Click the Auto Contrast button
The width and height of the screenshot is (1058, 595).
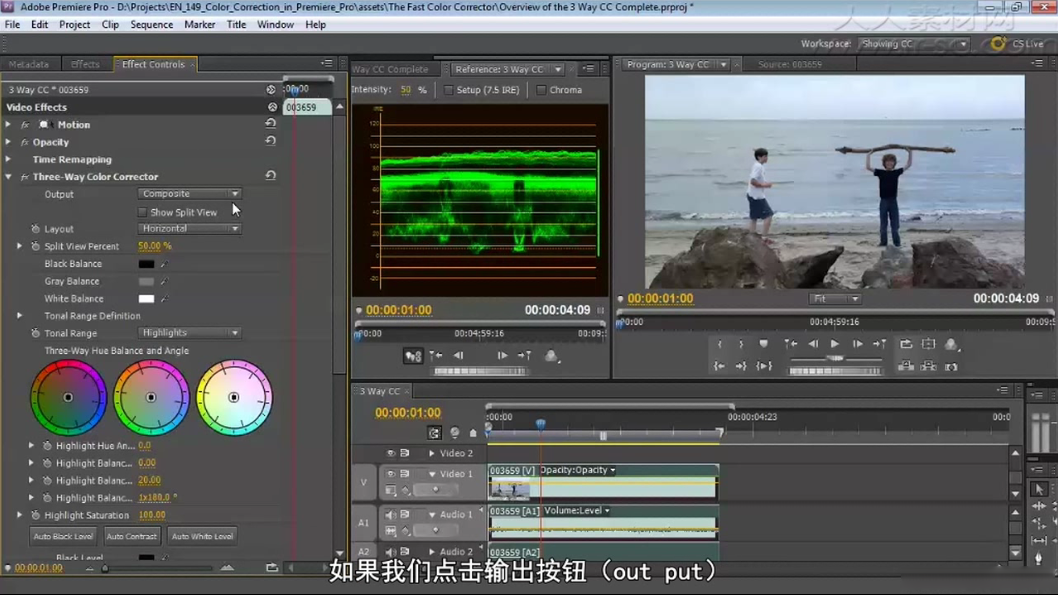[x=132, y=536]
